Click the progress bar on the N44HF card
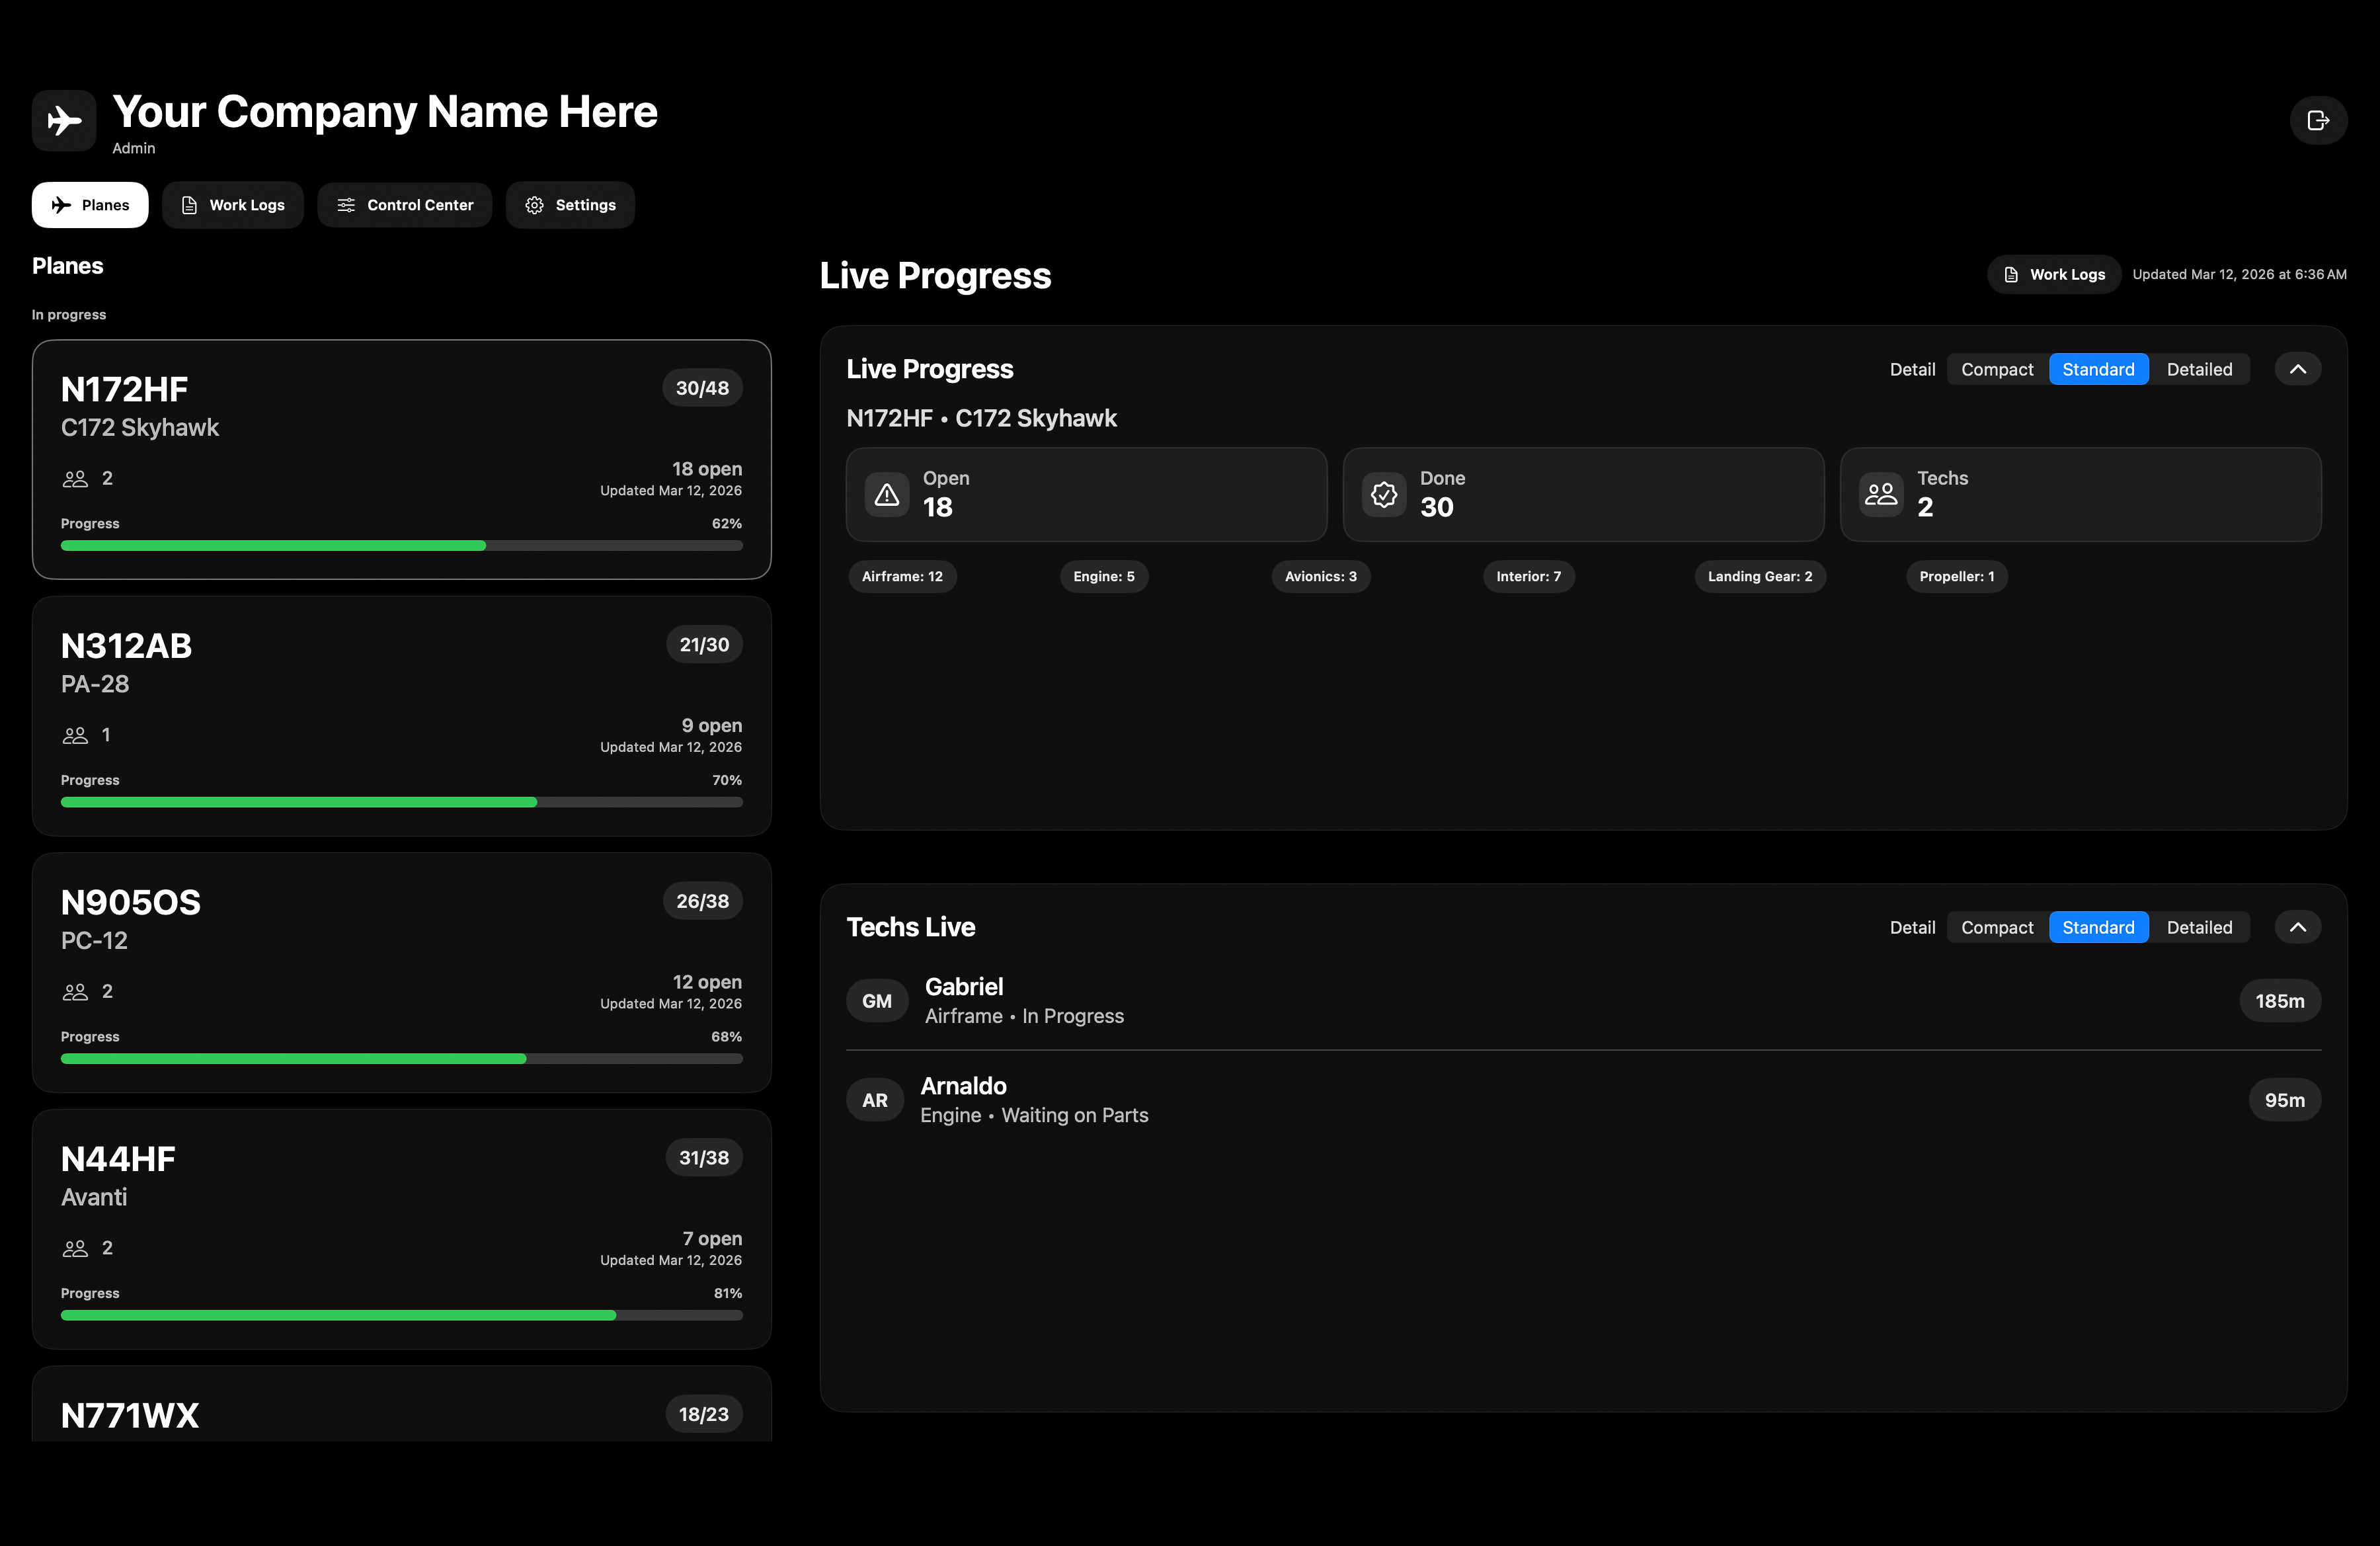The width and height of the screenshot is (2380, 1546). pos(401,1315)
